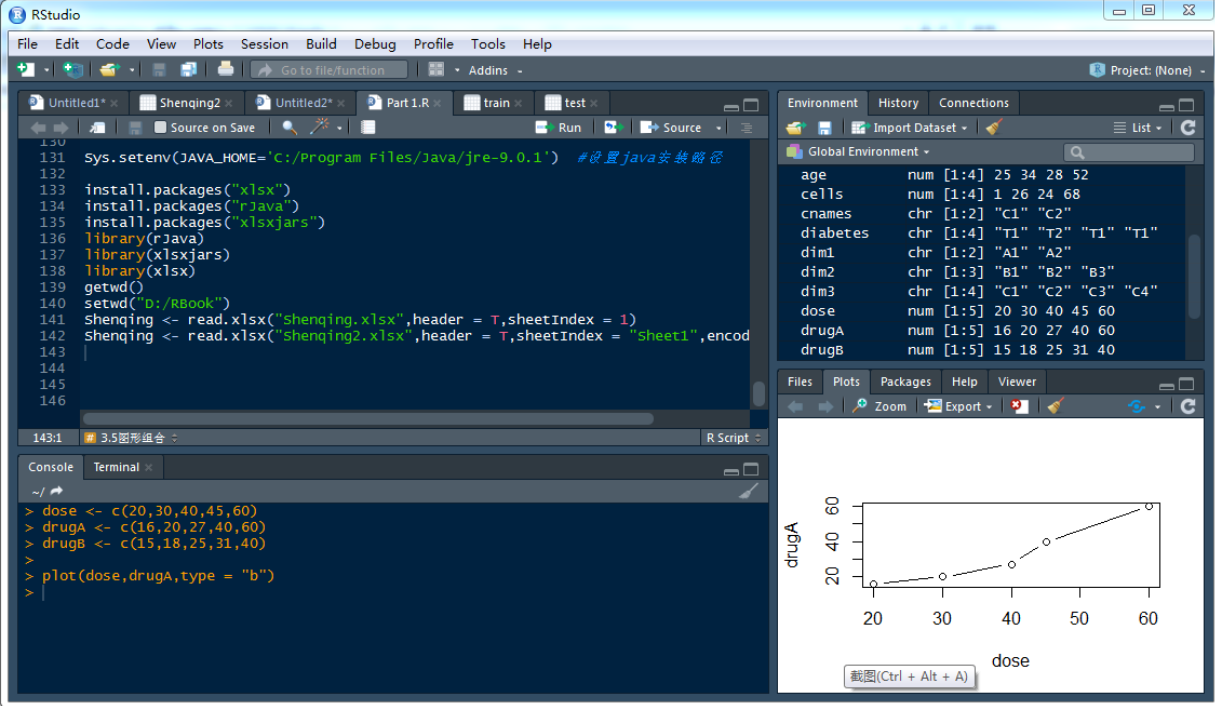Create a new file from toolbar

[x=25, y=69]
